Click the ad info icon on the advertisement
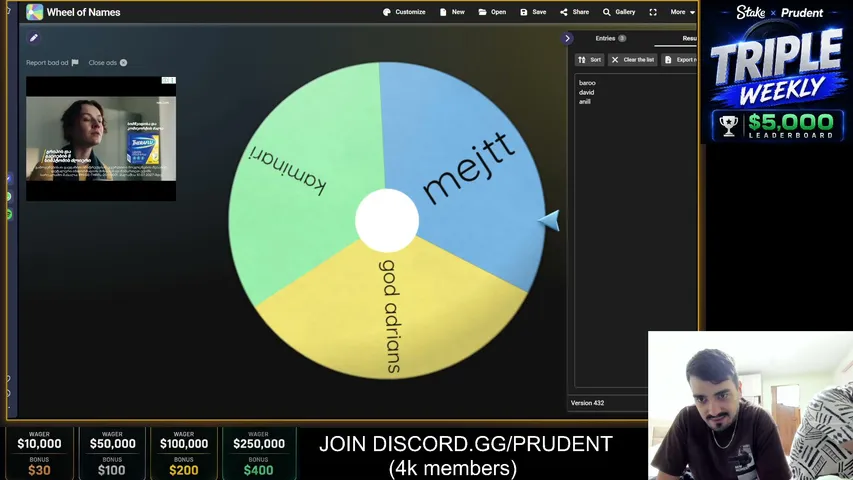Image resolution: width=853 pixels, height=480 pixels. tap(169, 81)
